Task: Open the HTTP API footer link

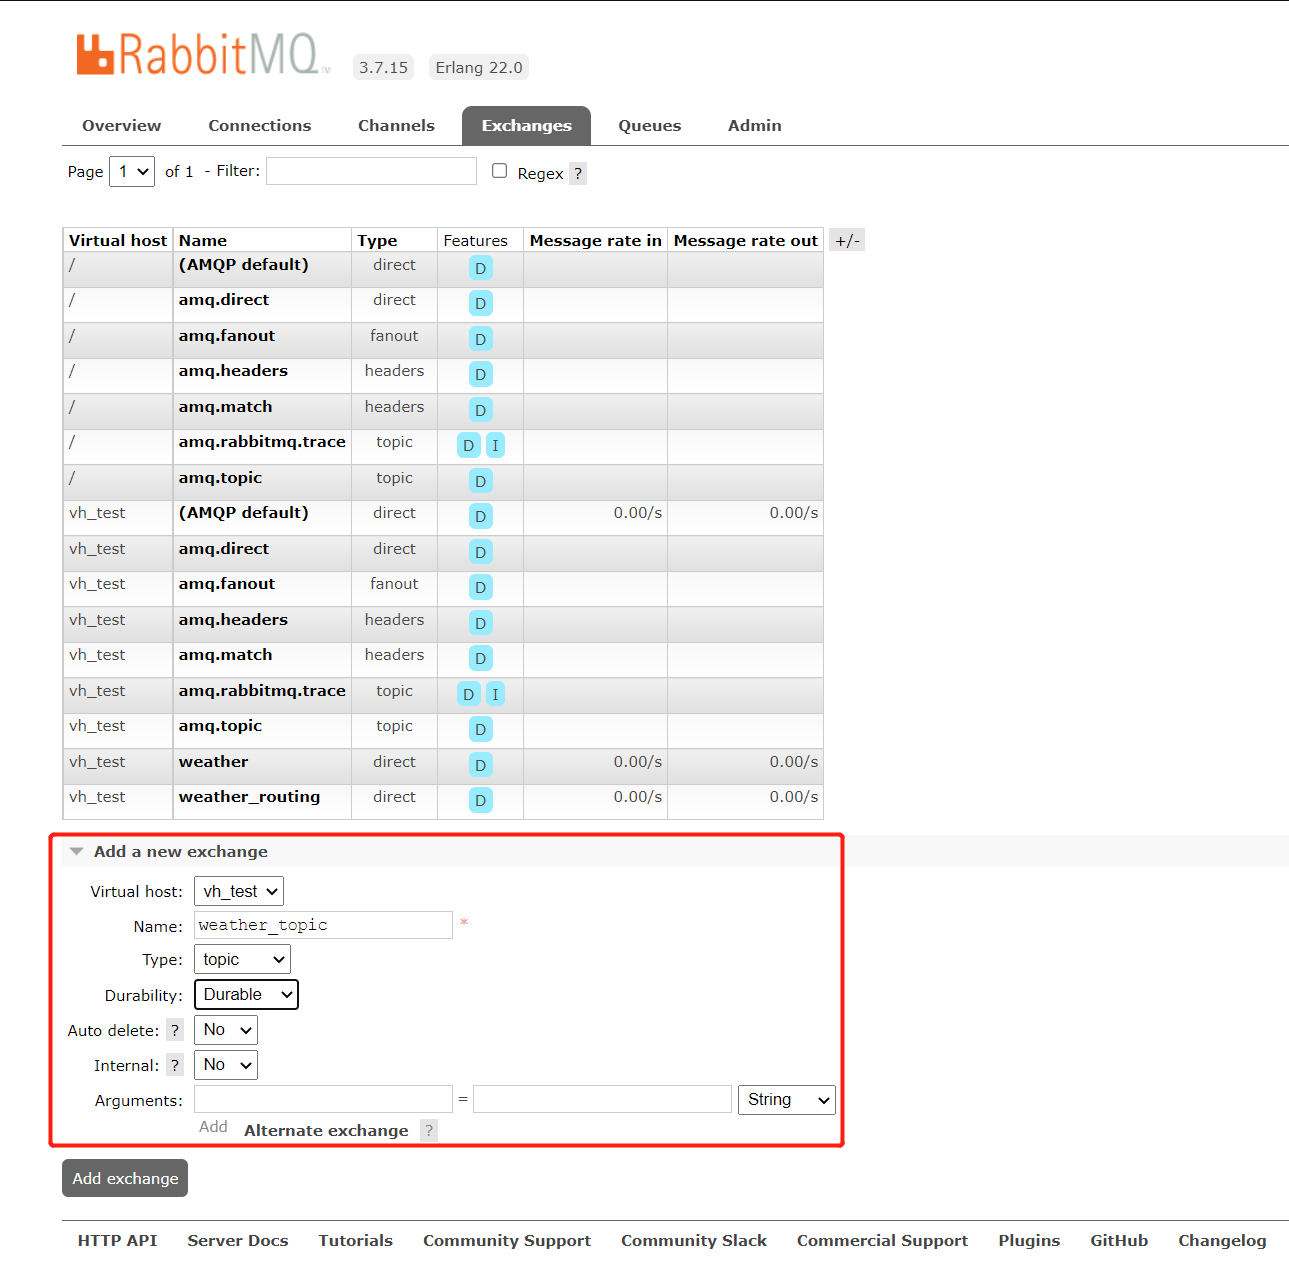Action: click(117, 1240)
